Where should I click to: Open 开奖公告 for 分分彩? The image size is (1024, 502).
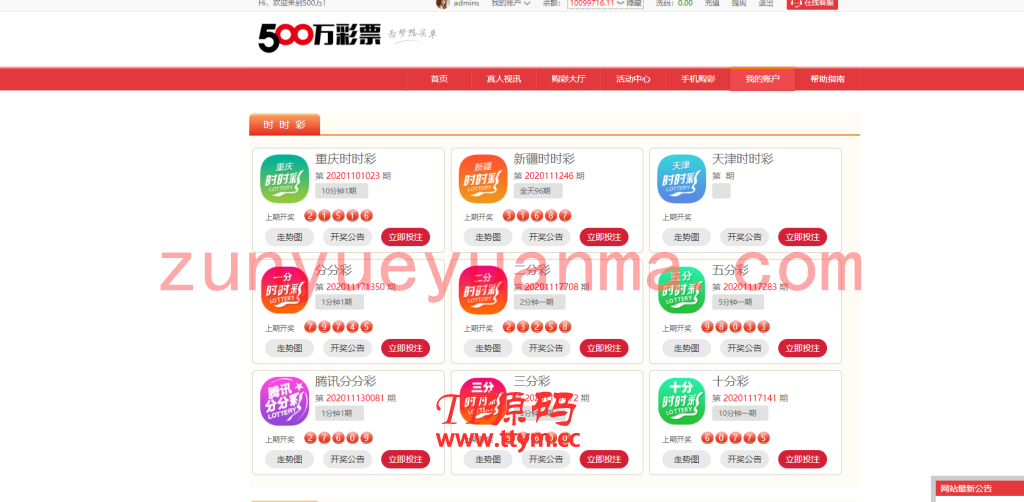pos(347,348)
